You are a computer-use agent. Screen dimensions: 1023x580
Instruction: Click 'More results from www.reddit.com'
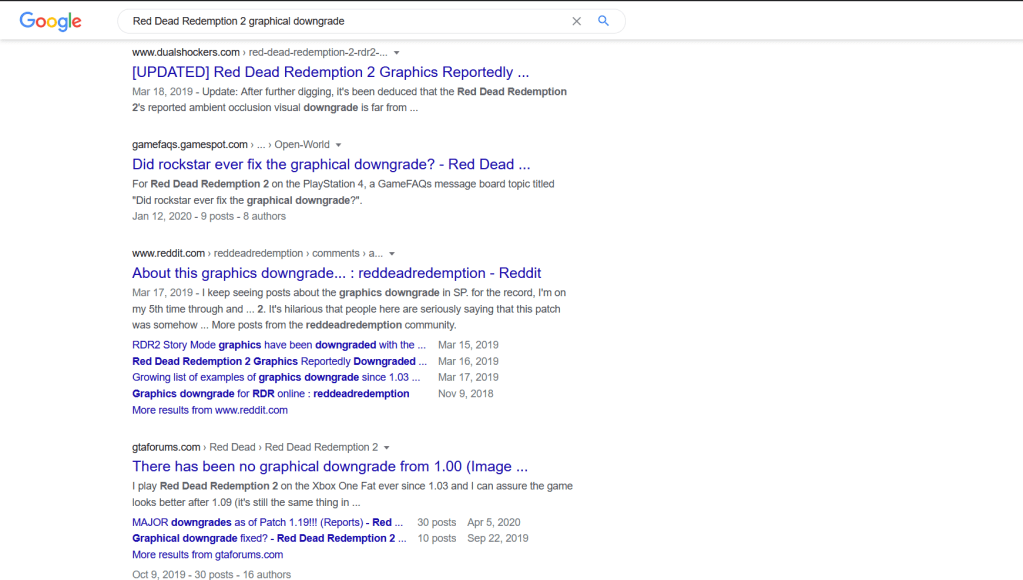coord(209,410)
